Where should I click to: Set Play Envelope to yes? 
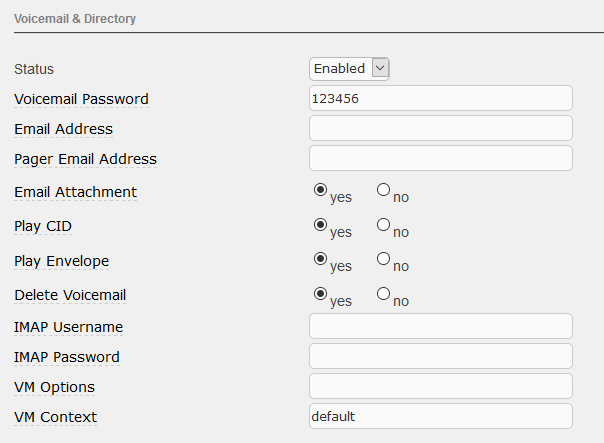click(321, 258)
